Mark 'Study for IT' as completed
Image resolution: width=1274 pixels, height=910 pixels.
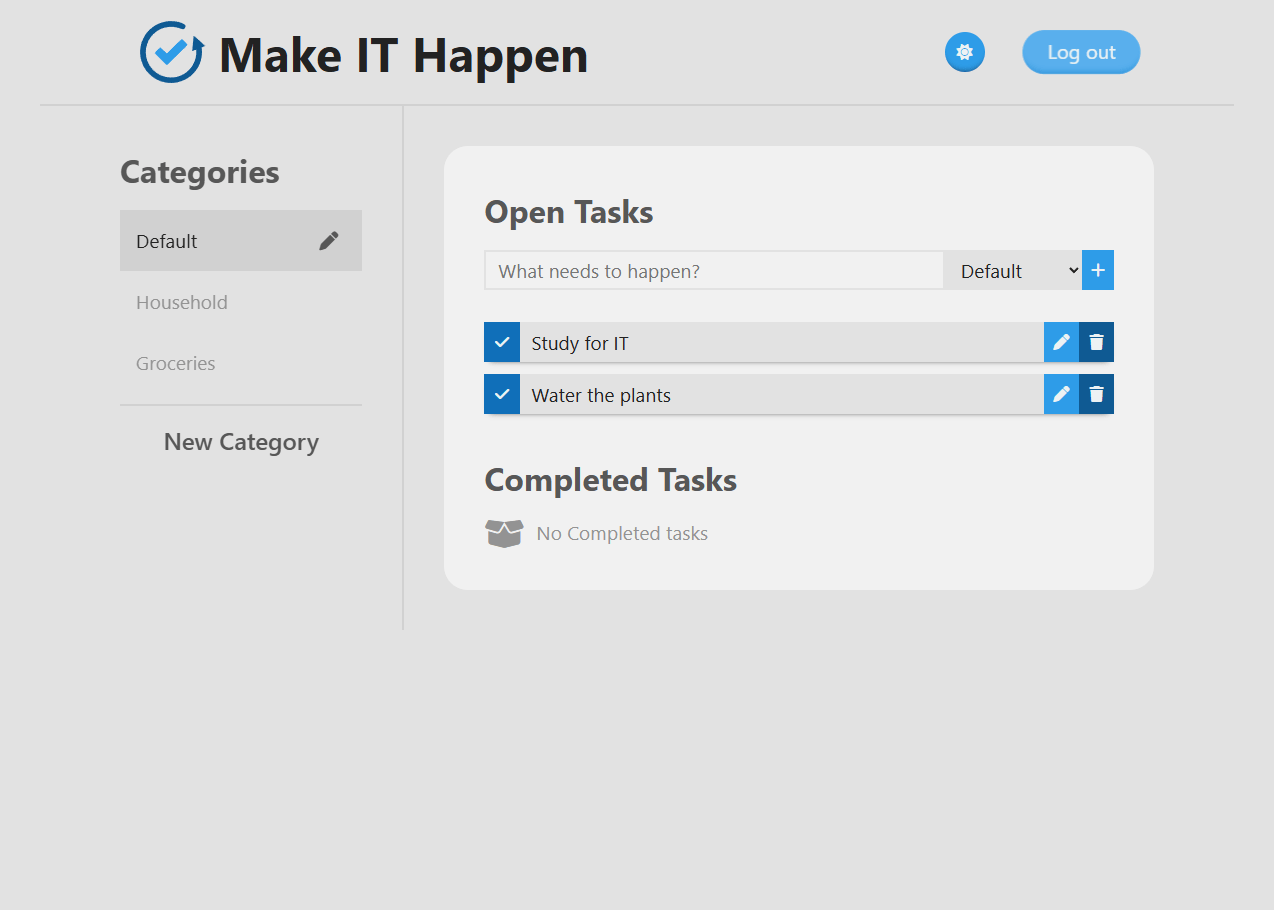tap(501, 342)
